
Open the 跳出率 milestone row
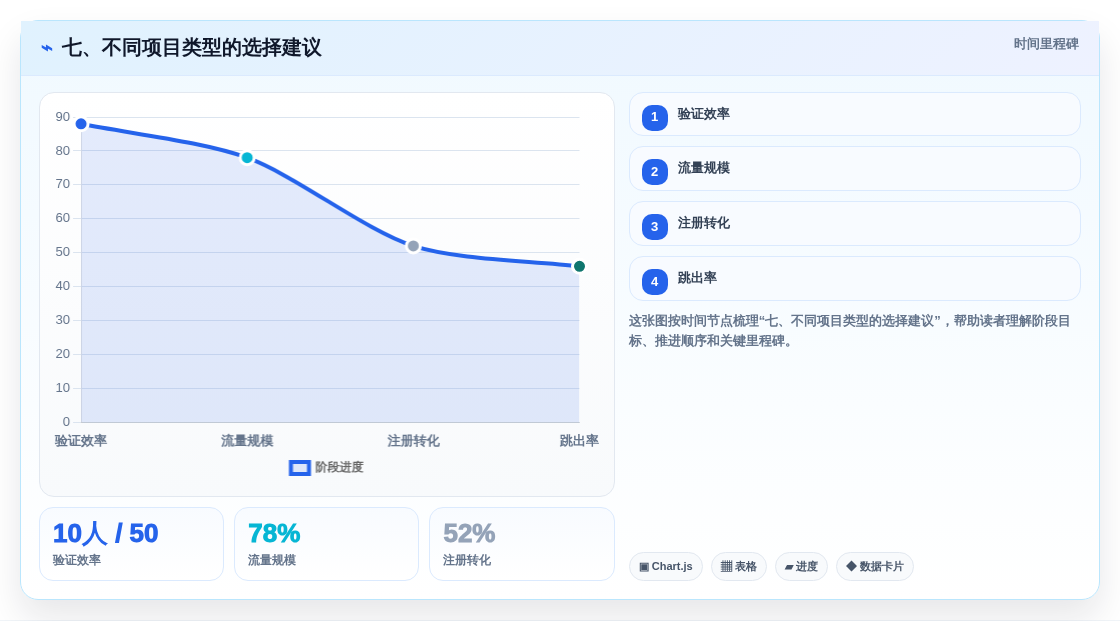854,279
